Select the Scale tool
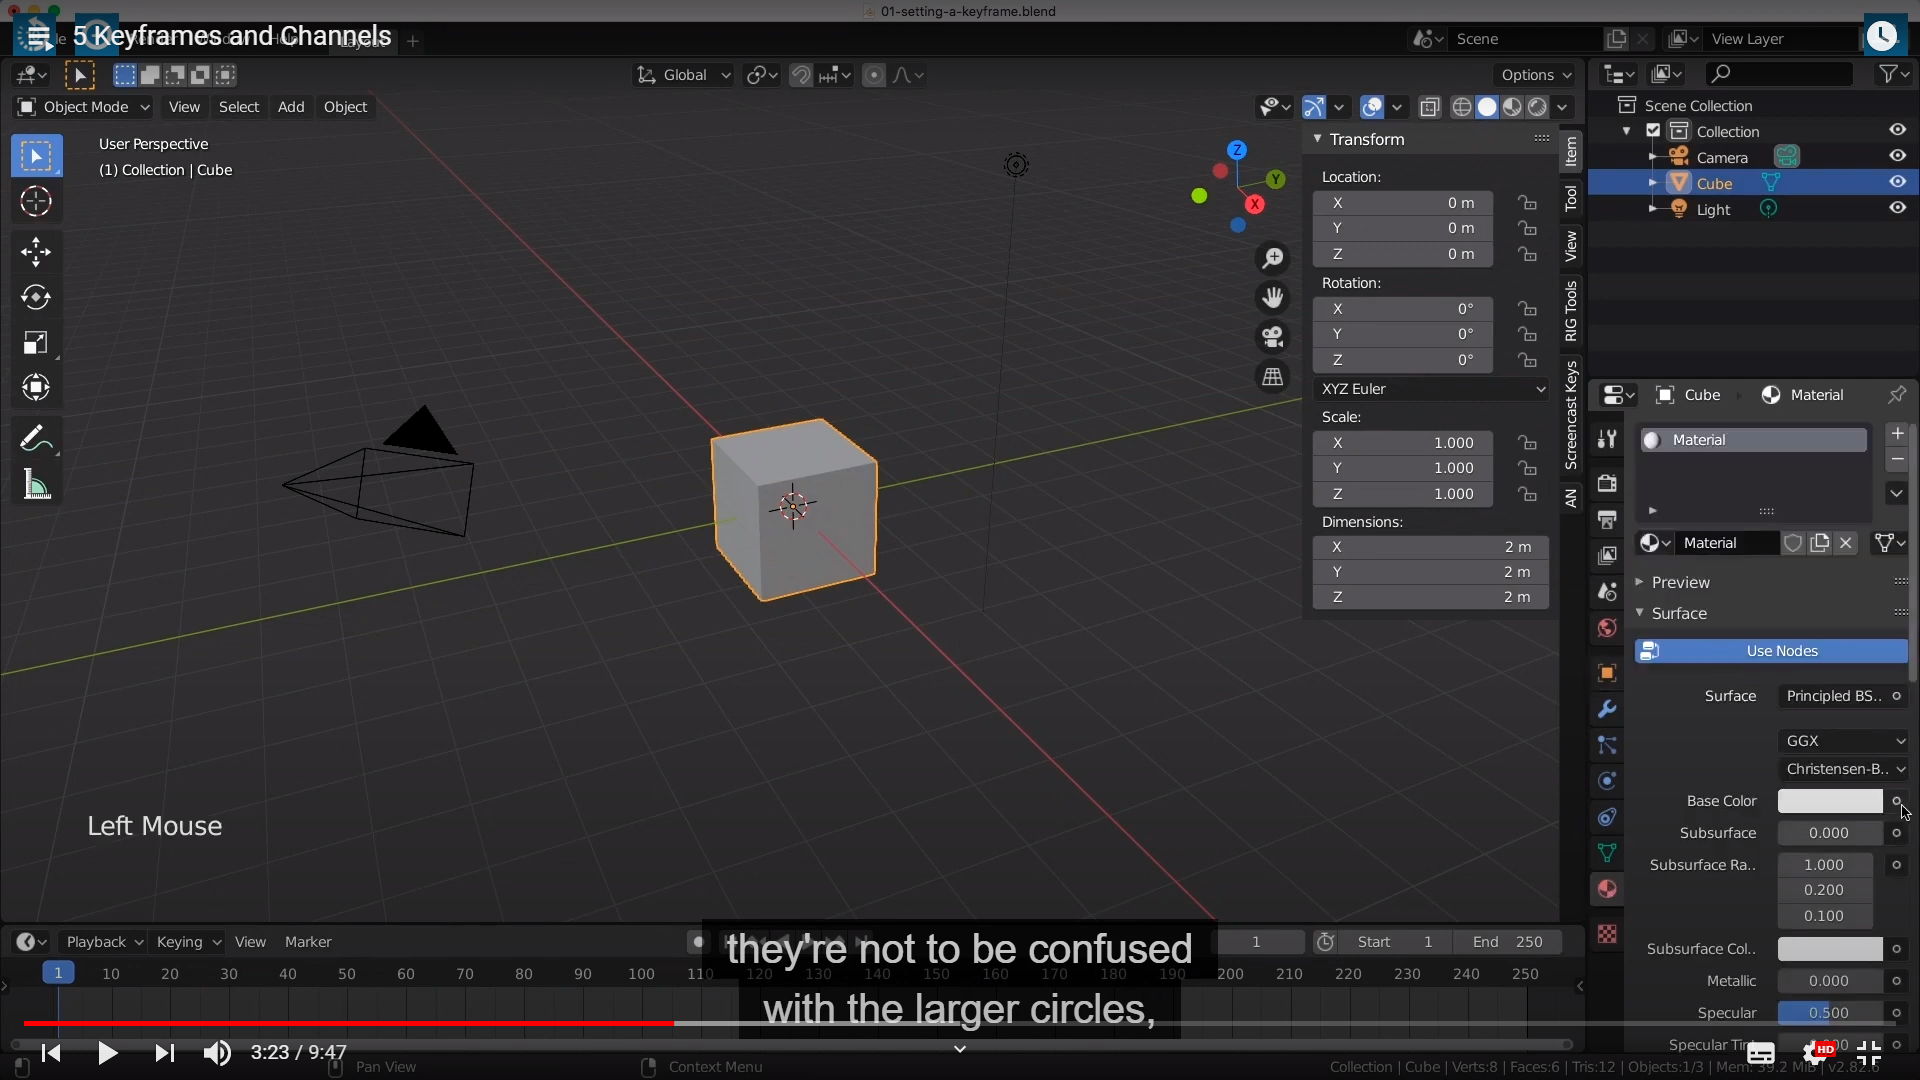This screenshot has height=1080, width=1920. (x=36, y=343)
